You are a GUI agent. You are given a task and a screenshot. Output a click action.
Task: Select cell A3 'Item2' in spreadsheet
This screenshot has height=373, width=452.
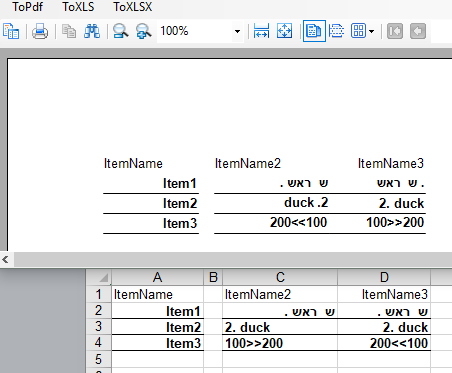pyautogui.click(x=157, y=327)
